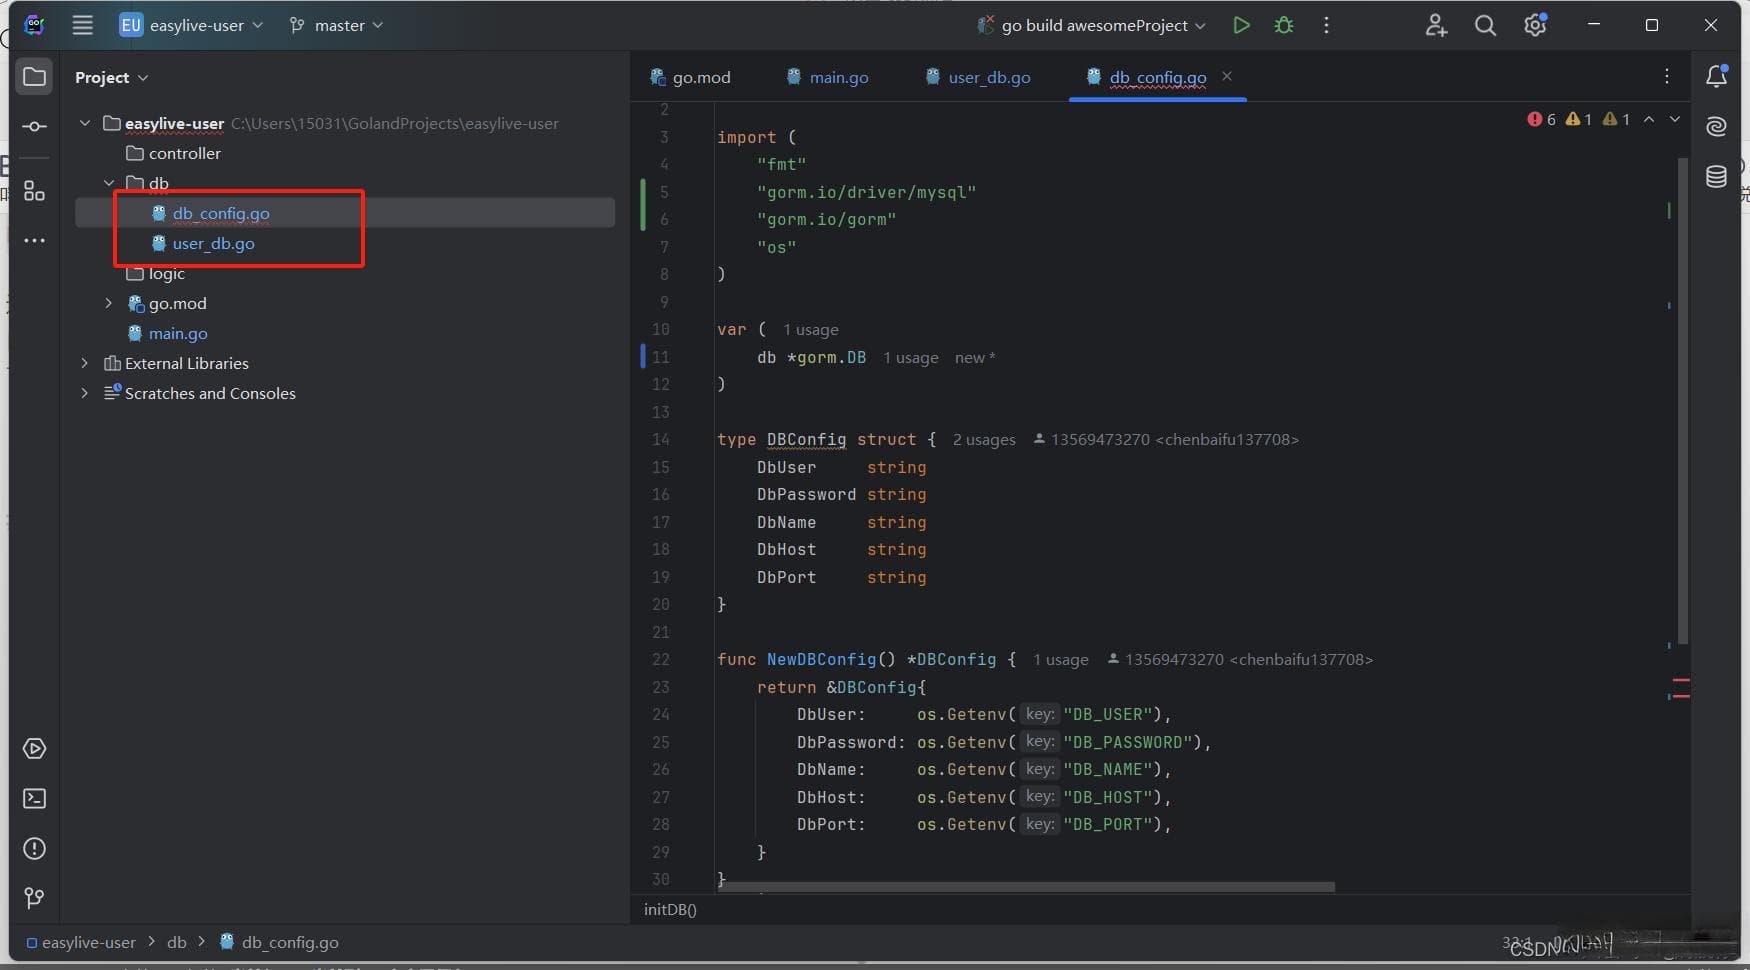This screenshot has width=1750, height=970.
Task: Open the Services tool window icon
Action: [34, 749]
